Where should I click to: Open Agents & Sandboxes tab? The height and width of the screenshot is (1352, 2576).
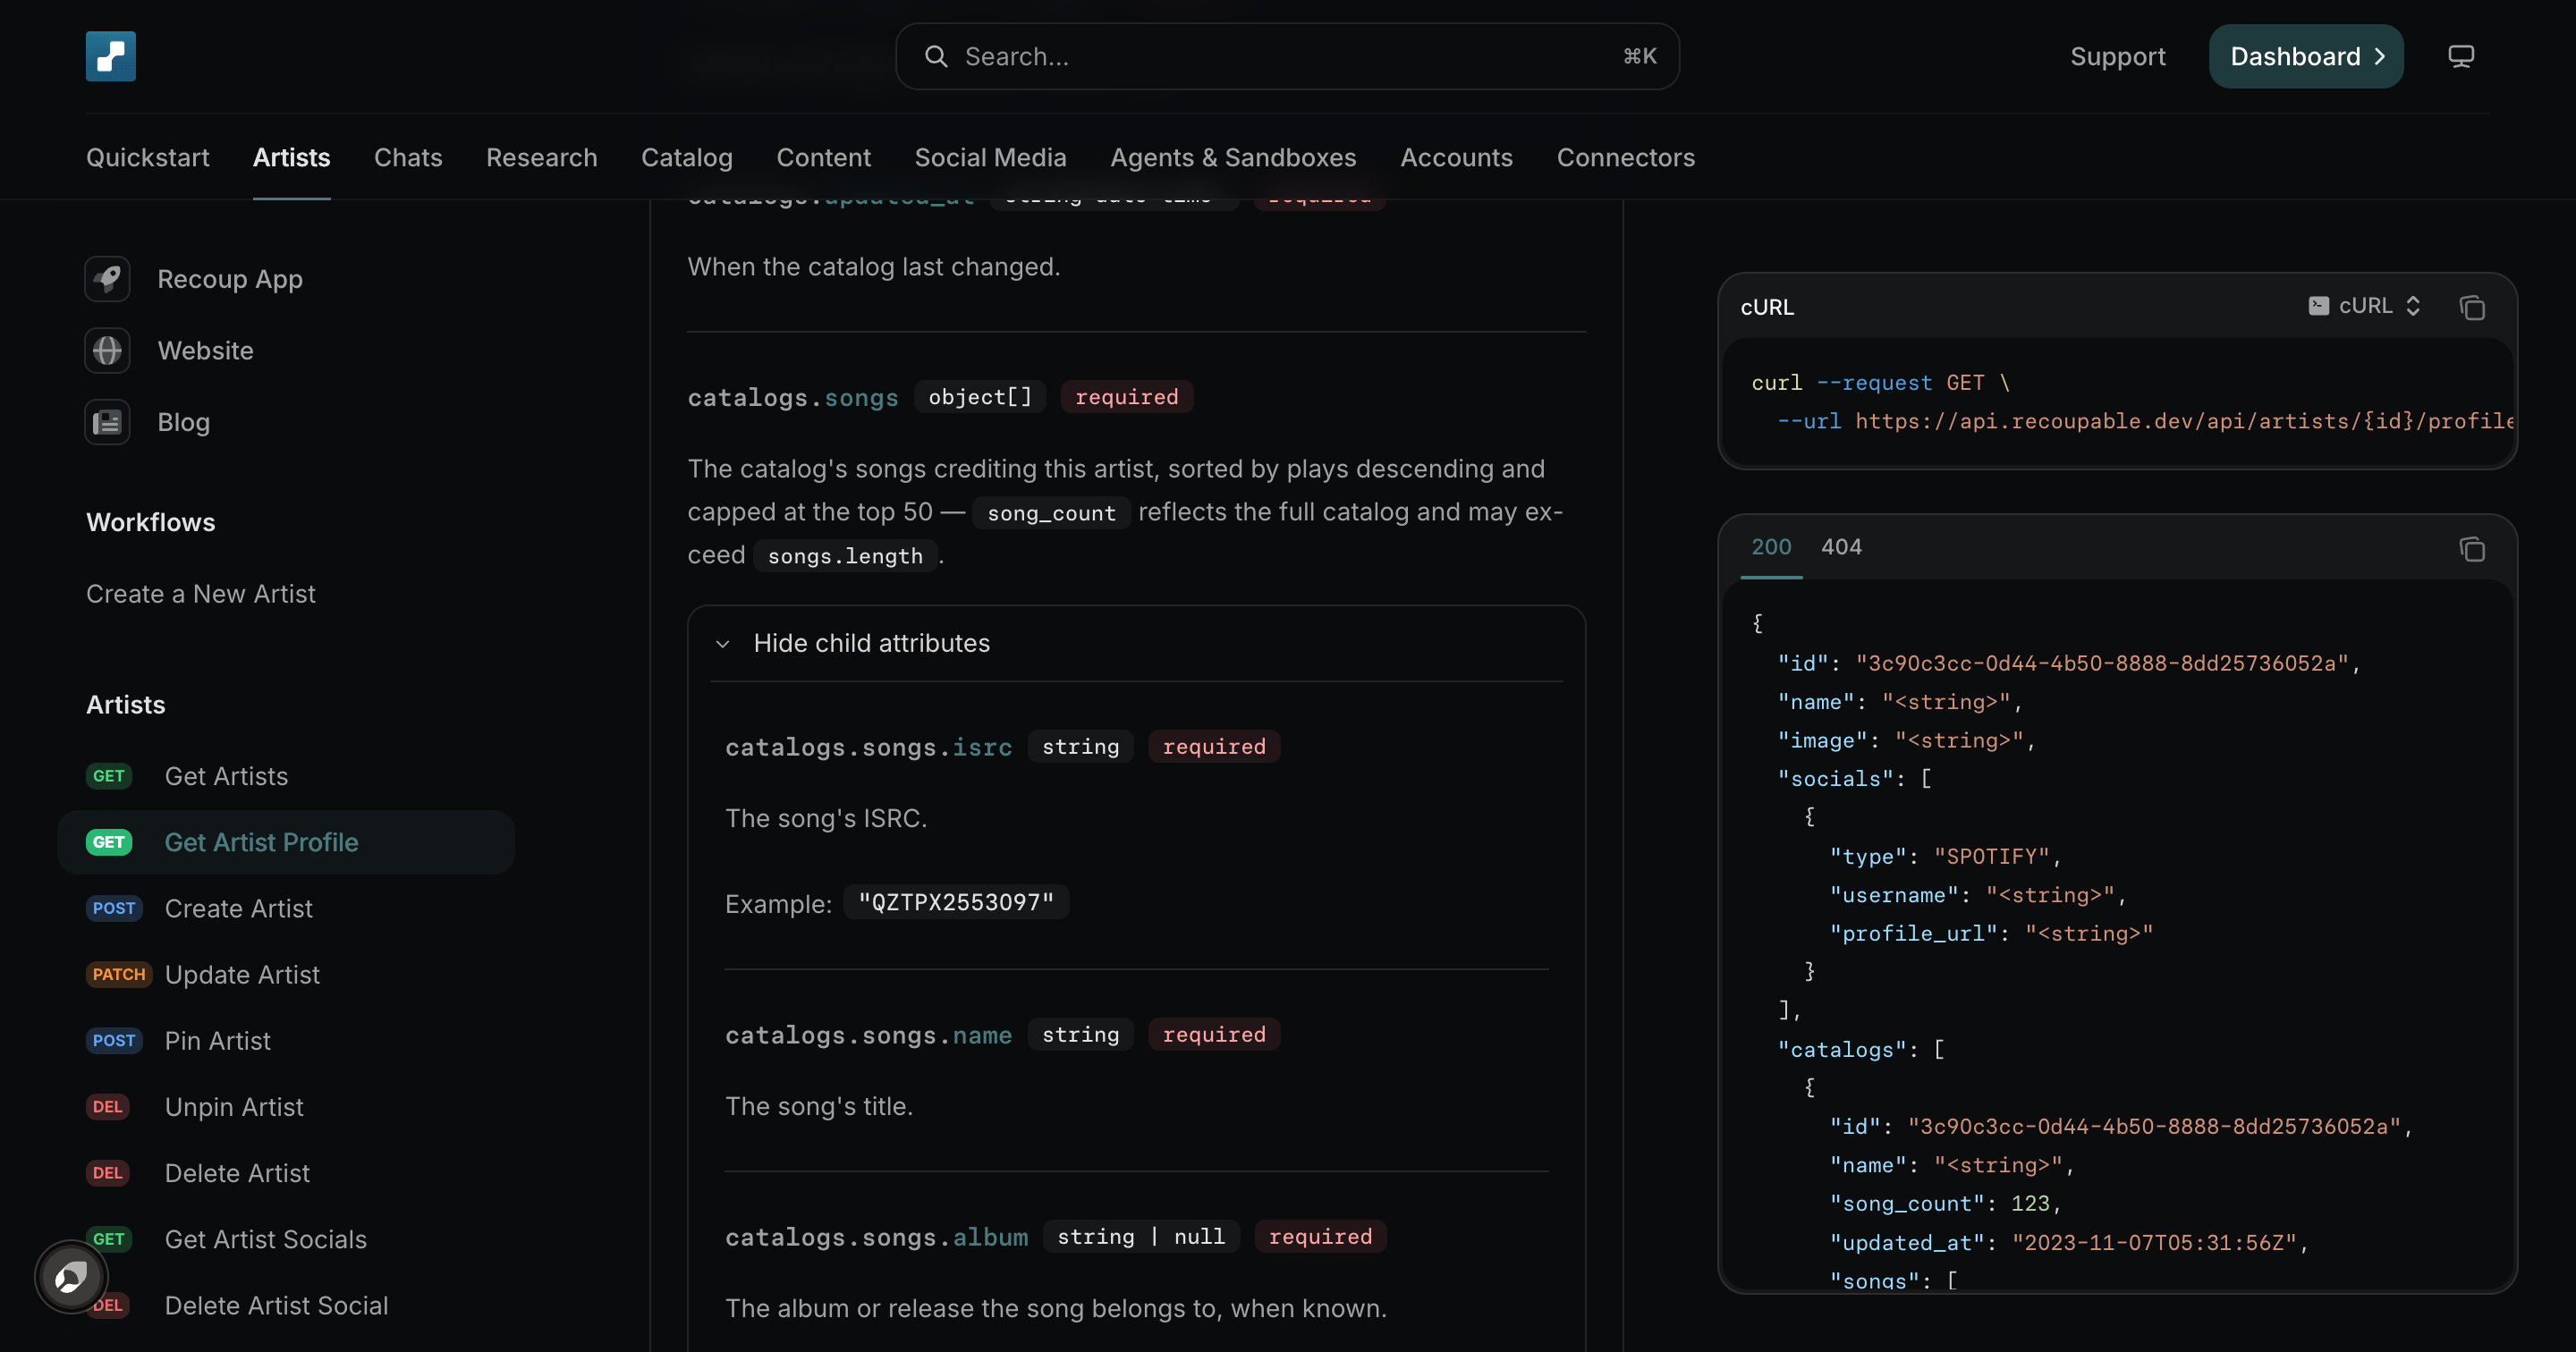pyautogui.click(x=1233, y=158)
